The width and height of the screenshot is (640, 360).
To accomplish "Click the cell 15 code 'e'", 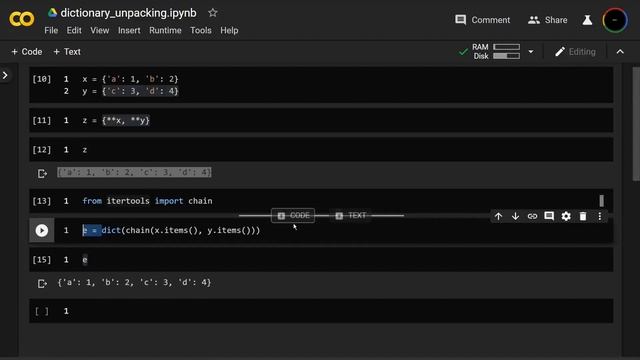I will pos(84,260).
